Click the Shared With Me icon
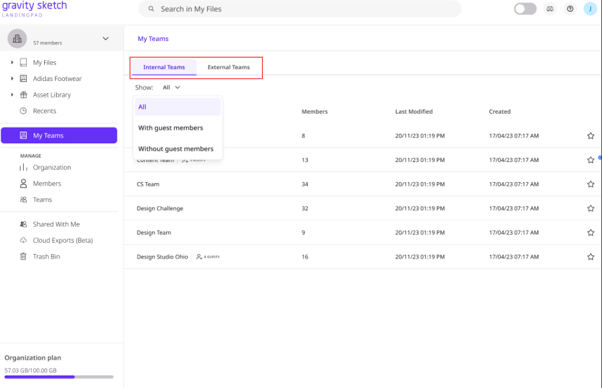This screenshot has height=388, width=602. 23,224
